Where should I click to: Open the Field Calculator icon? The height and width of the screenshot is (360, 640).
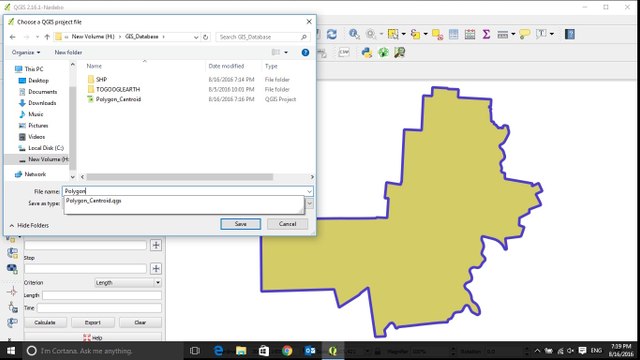470,34
